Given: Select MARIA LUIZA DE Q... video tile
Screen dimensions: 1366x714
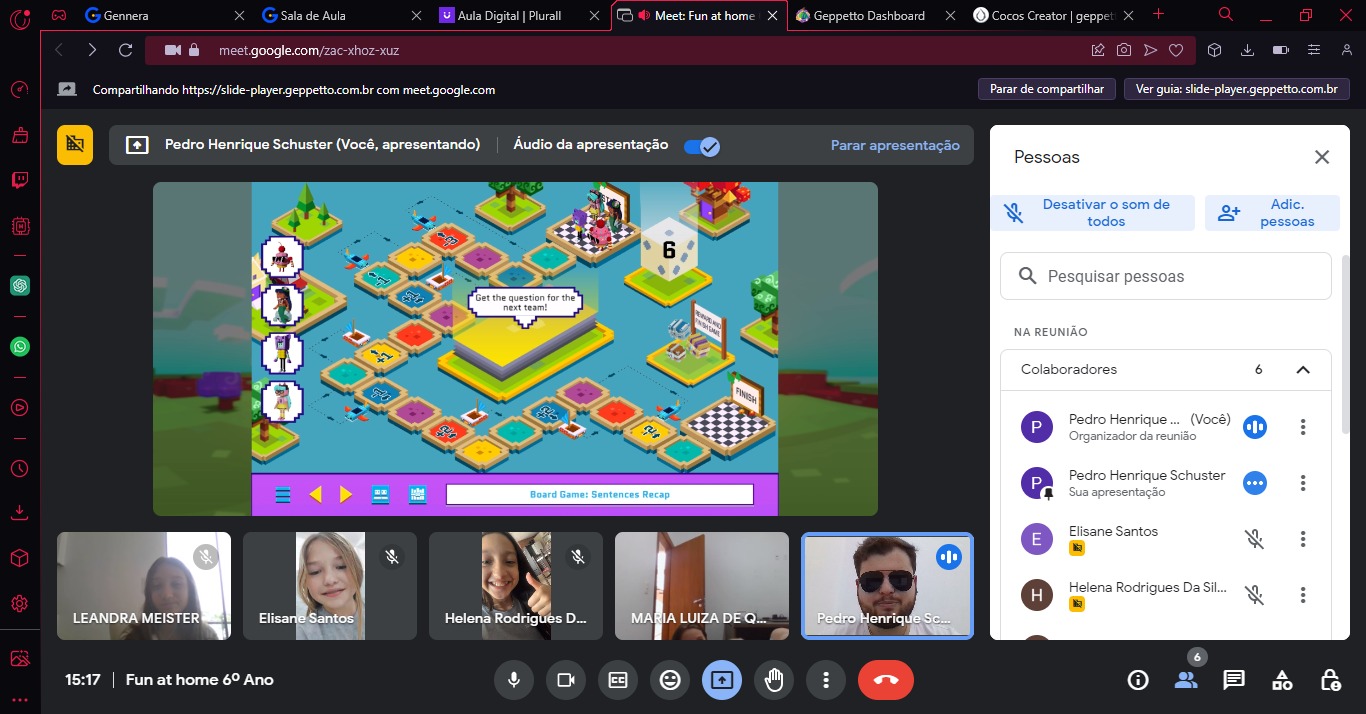Looking at the screenshot, I should (x=702, y=585).
